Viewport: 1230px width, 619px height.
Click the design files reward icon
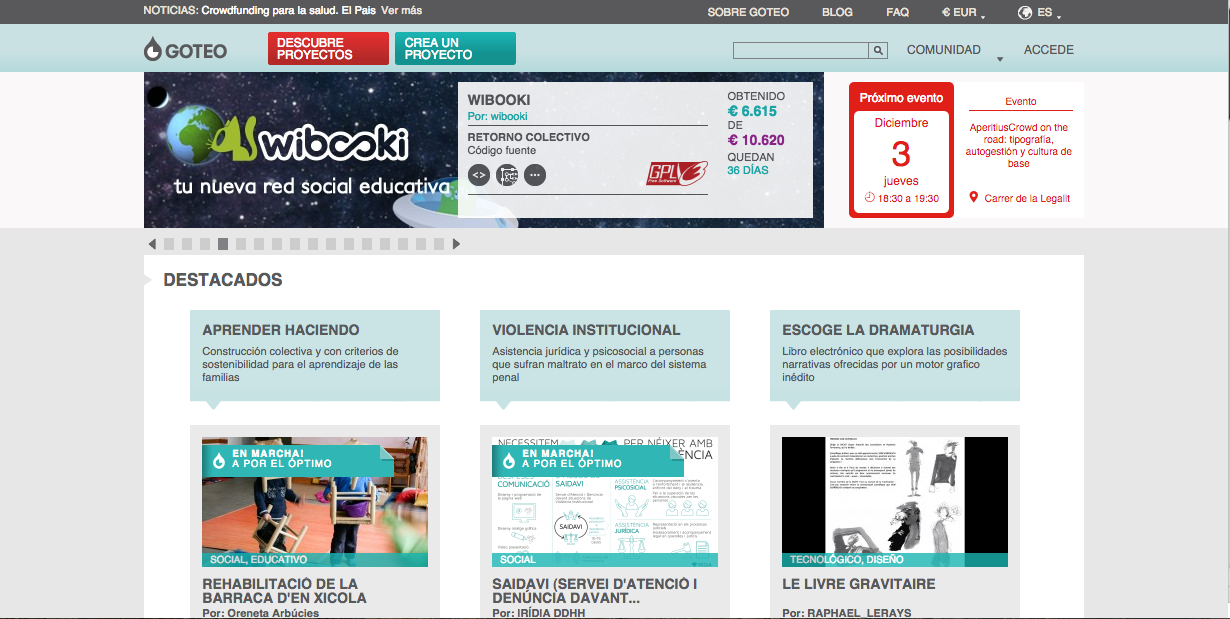tap(507, 175)
